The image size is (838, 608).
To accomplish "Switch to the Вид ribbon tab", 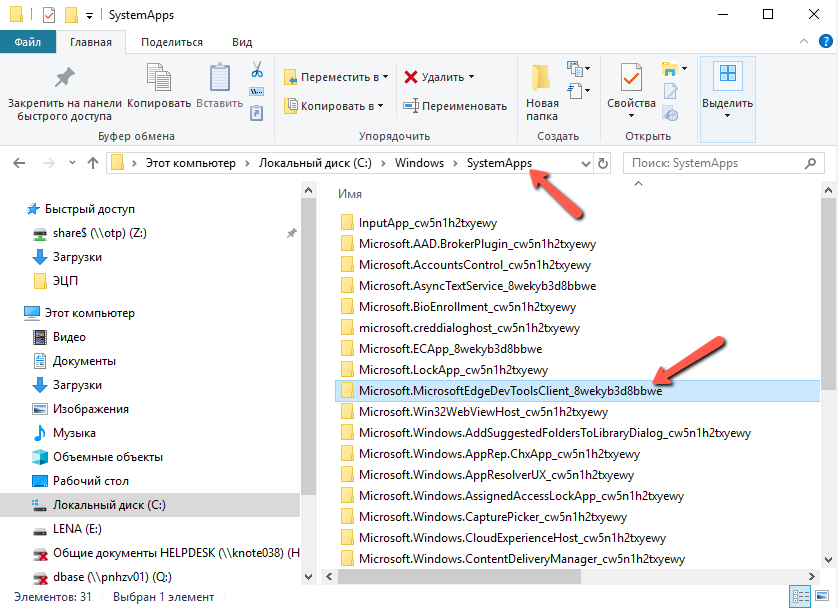I will (242, 42).
